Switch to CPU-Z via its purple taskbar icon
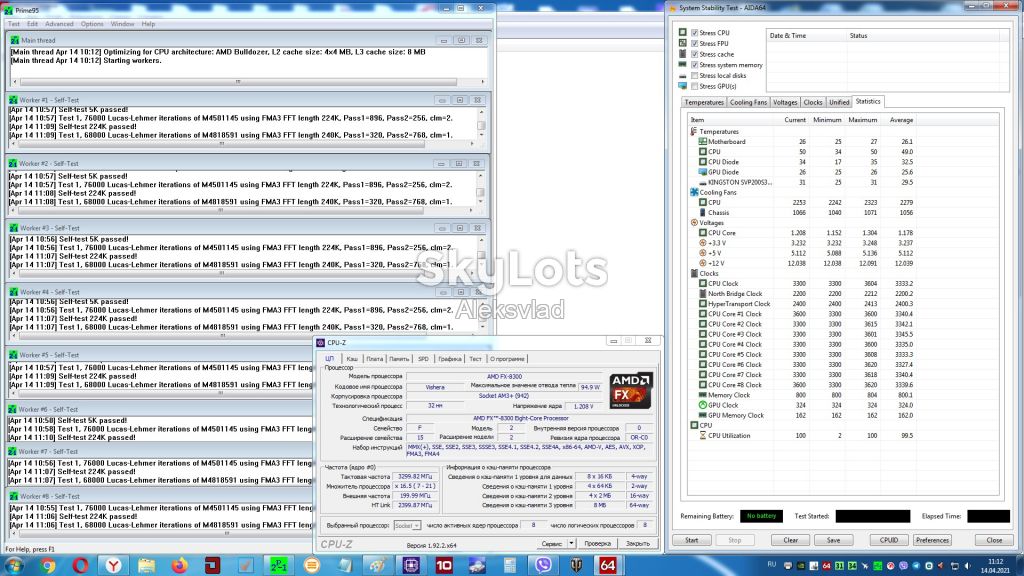The image size is (1024, 576). 411,565
